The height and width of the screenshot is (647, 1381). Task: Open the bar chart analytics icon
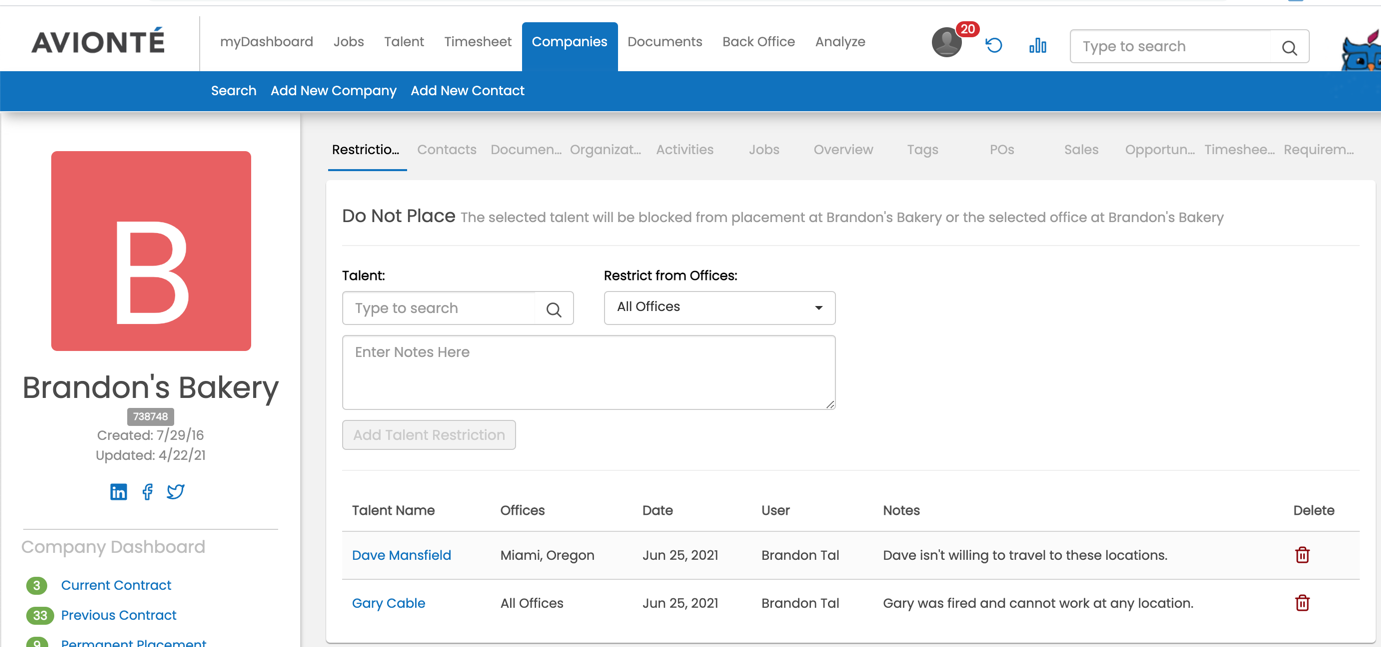(x=1038, y=45)
